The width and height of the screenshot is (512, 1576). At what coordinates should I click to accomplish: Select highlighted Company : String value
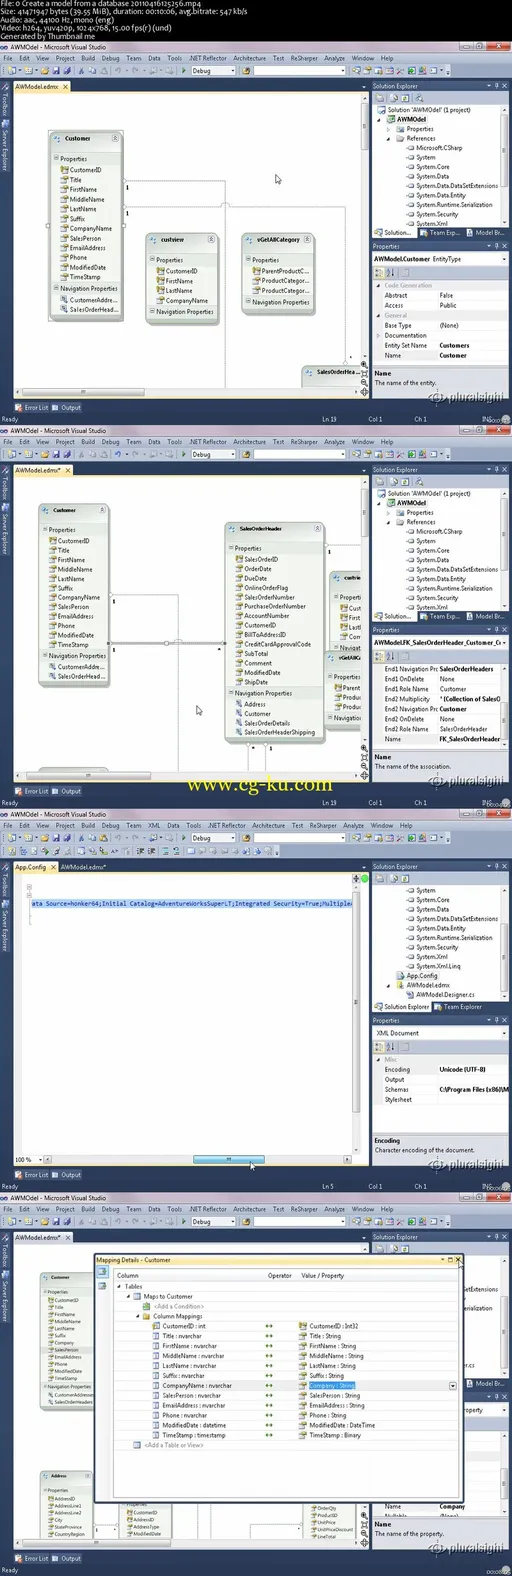(x=332, y=1386)
